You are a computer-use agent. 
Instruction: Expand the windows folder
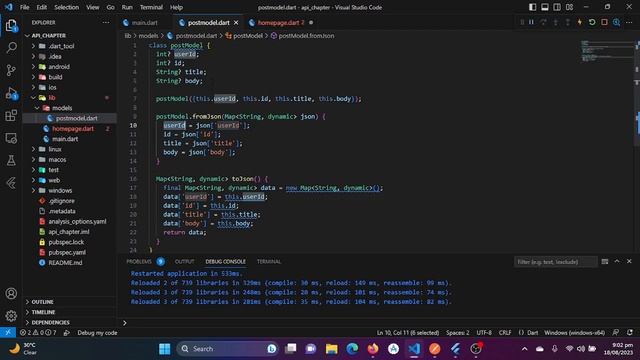pos(60,191)
